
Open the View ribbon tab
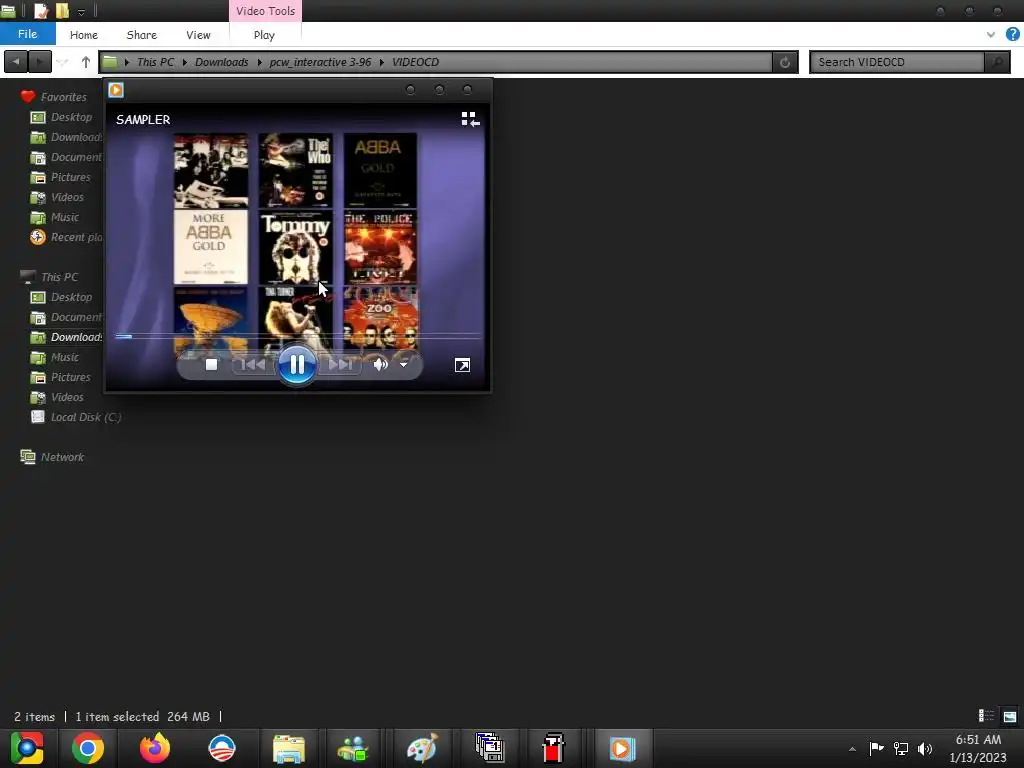198,35
